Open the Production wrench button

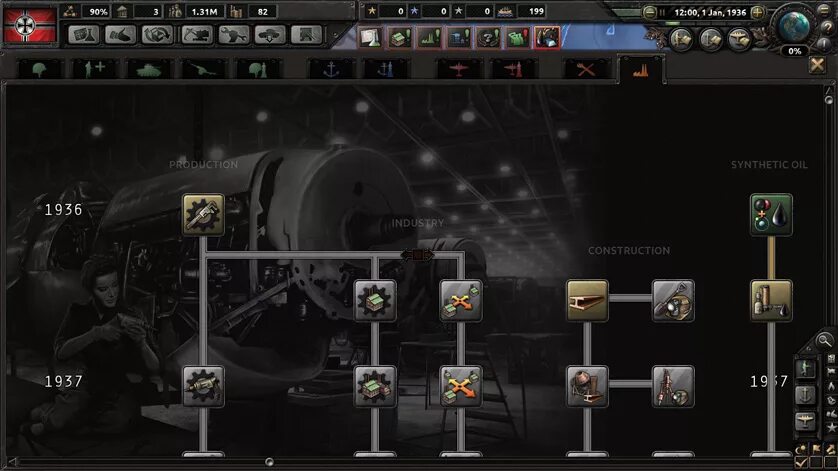pyautogui.click(x=234, y=35)
